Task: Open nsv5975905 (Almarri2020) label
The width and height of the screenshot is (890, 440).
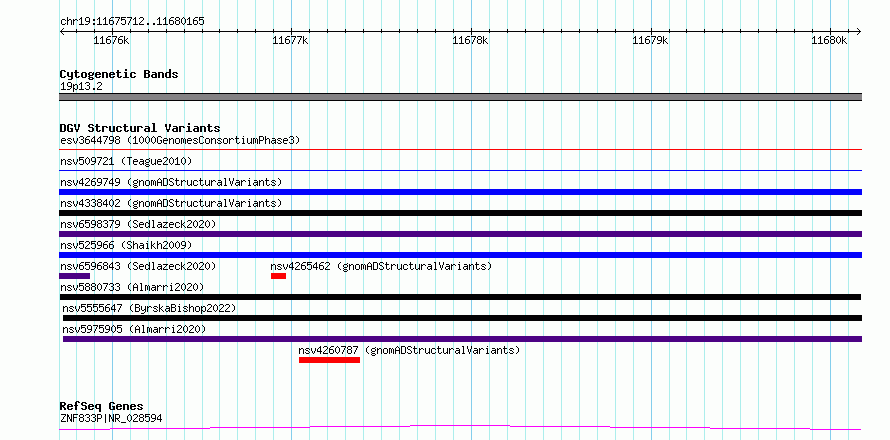Action: click(x=134, y=329)
